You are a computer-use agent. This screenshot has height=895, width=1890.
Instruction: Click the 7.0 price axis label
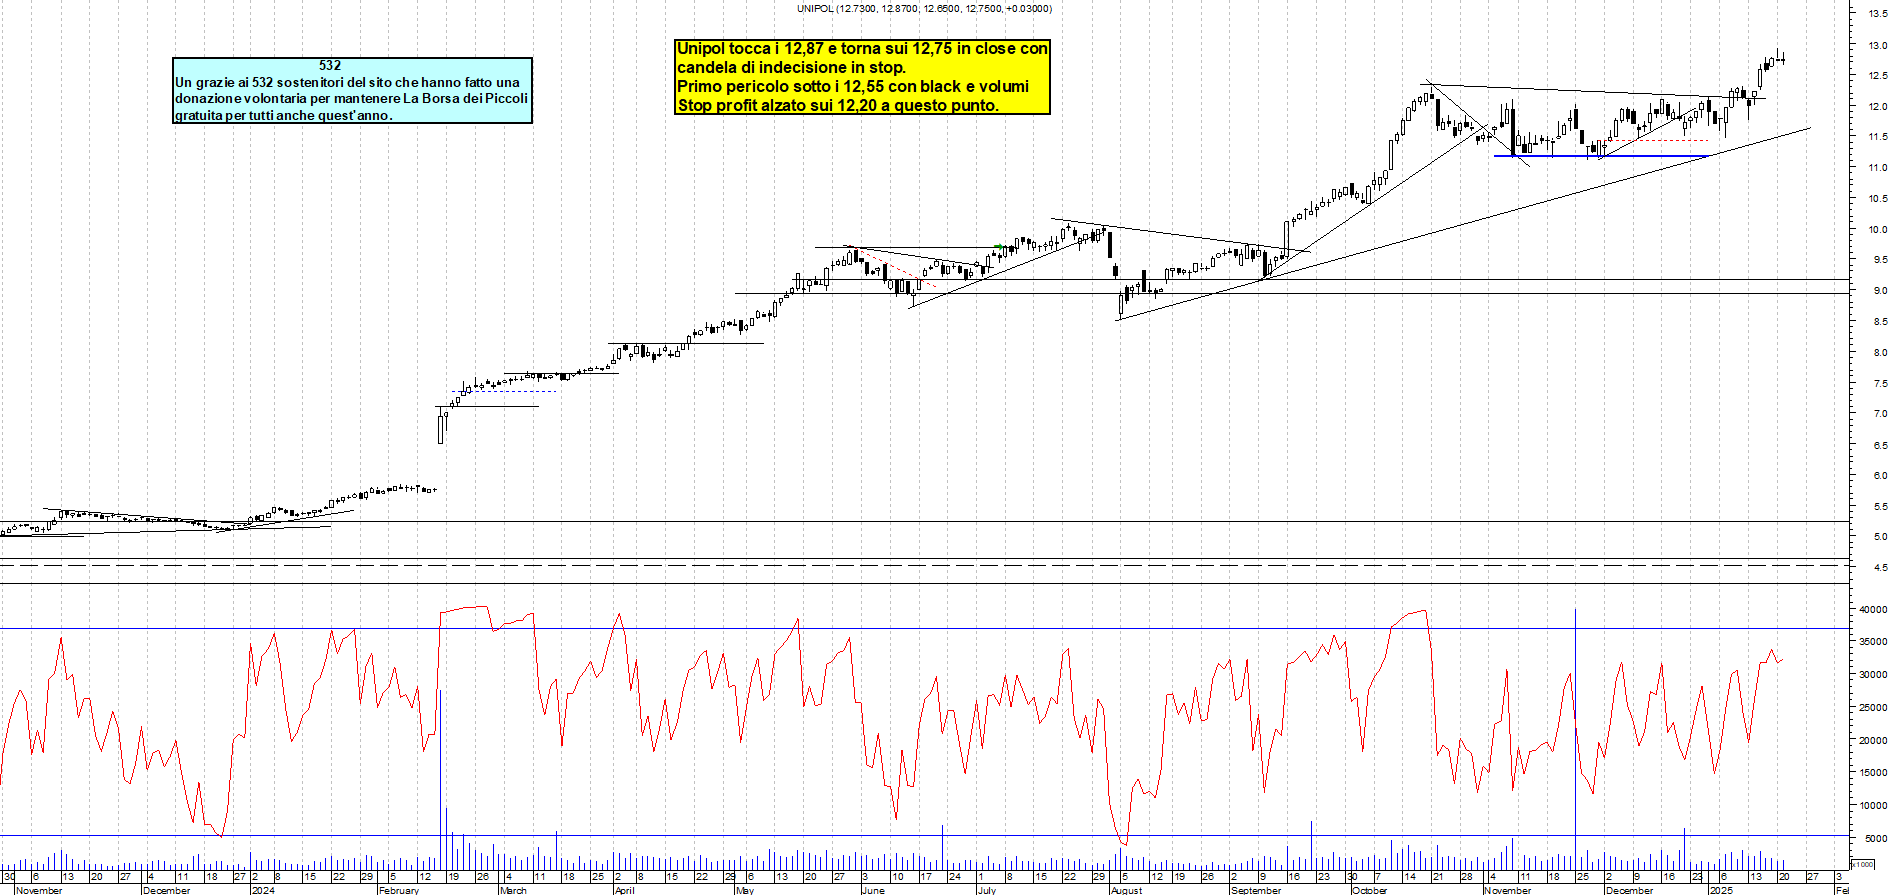tap(1880, 414)
